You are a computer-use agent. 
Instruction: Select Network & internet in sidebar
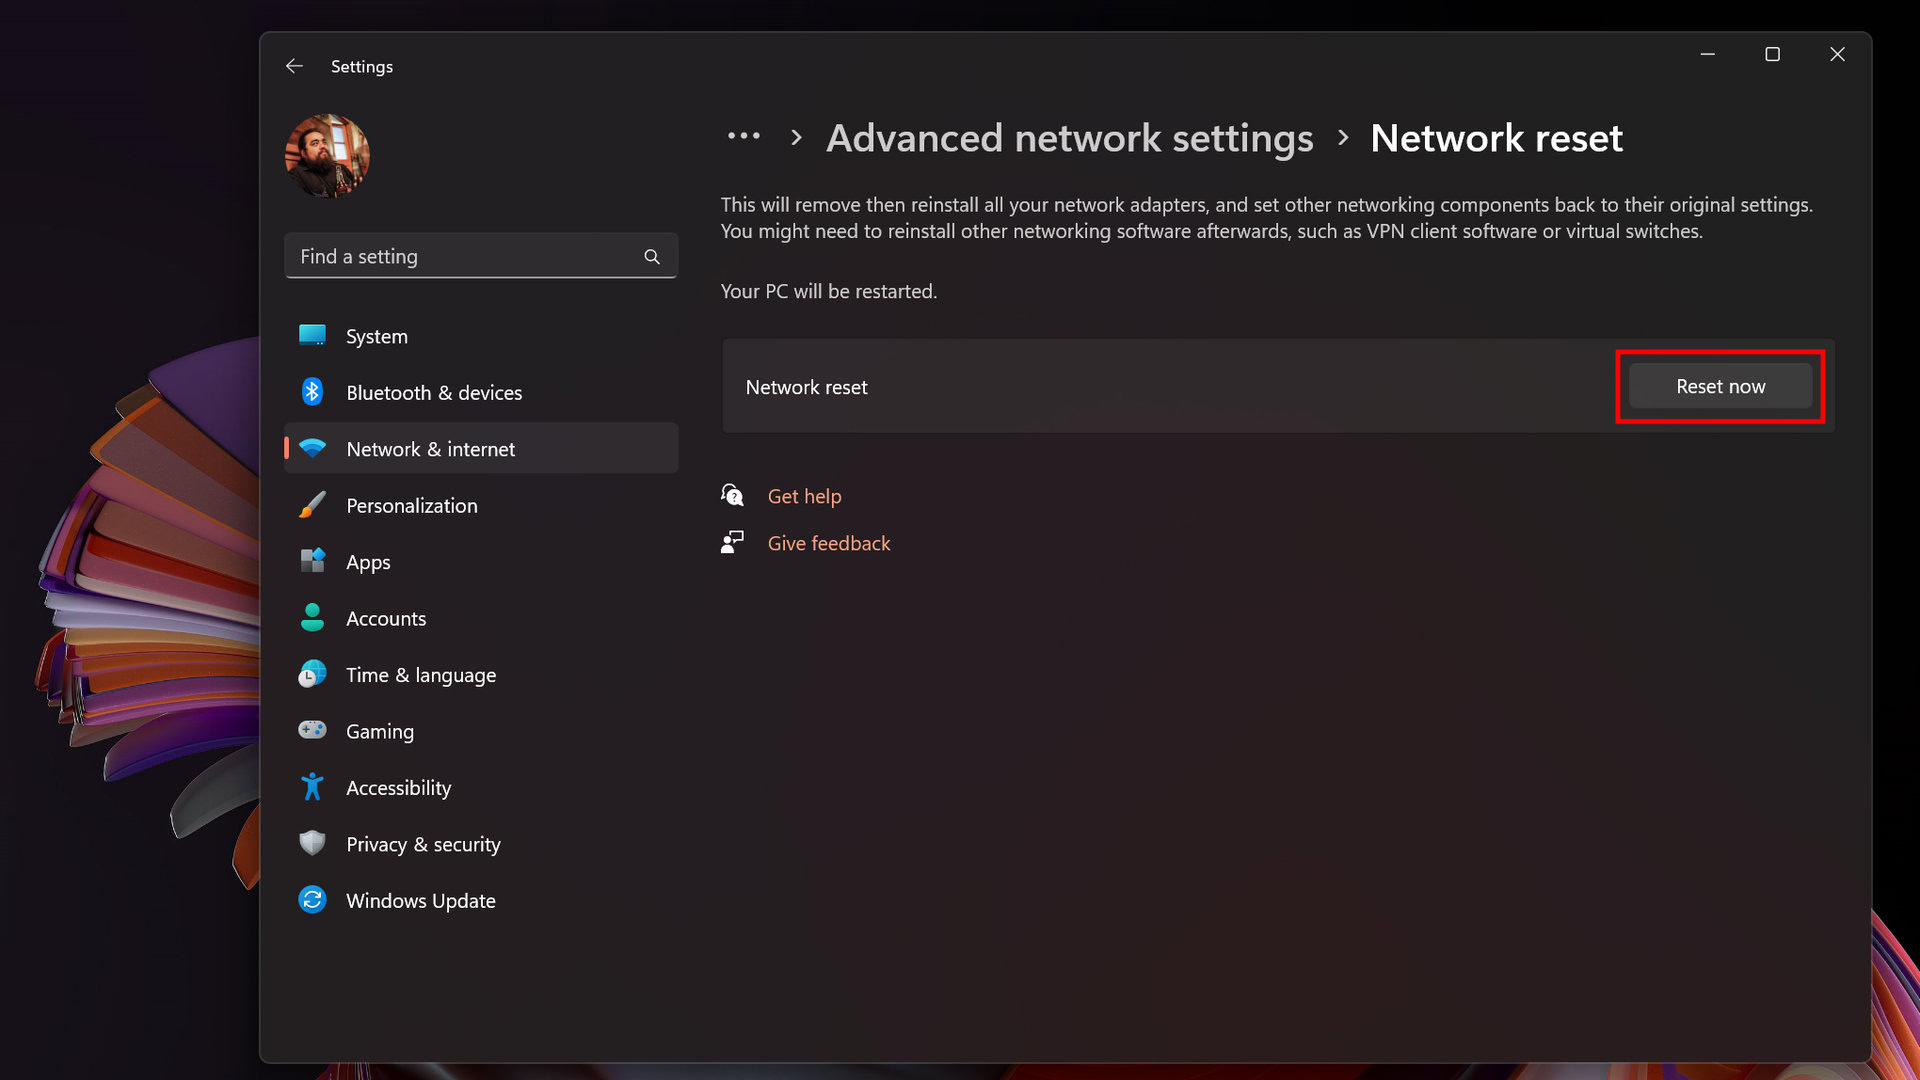tap(430, 449)
